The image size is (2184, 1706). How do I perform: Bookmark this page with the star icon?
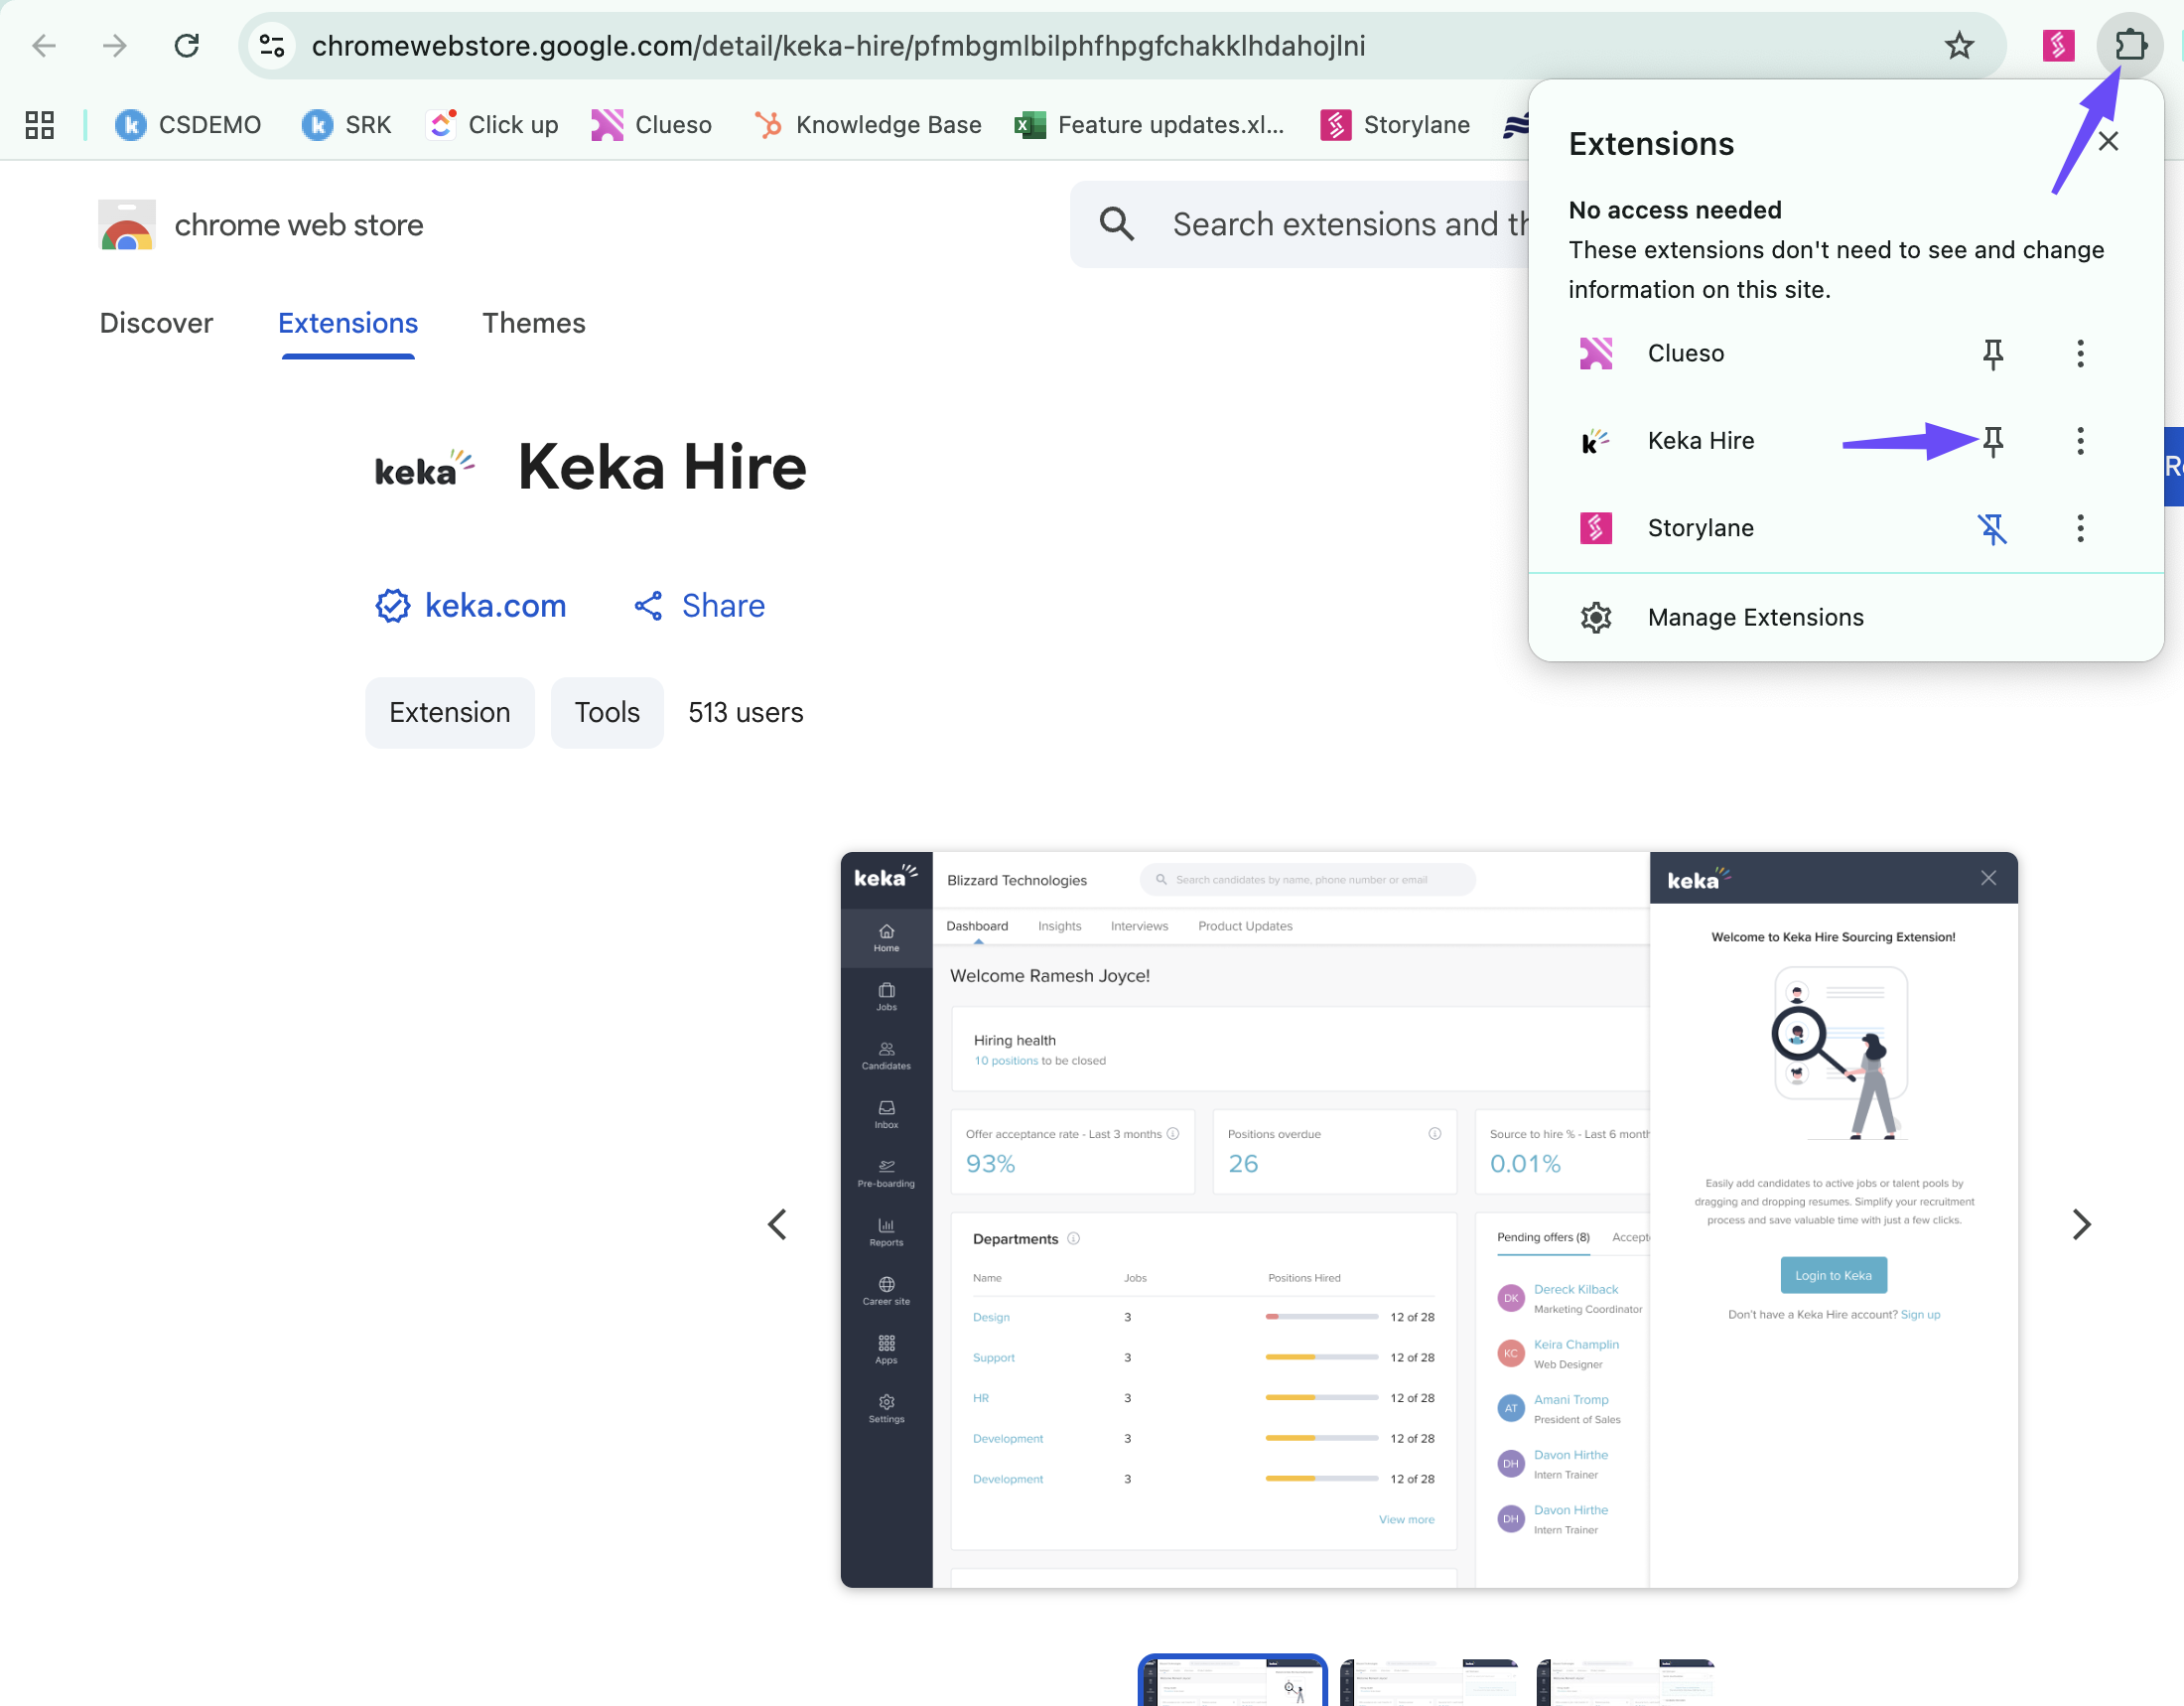click(x=1959, y=45)
